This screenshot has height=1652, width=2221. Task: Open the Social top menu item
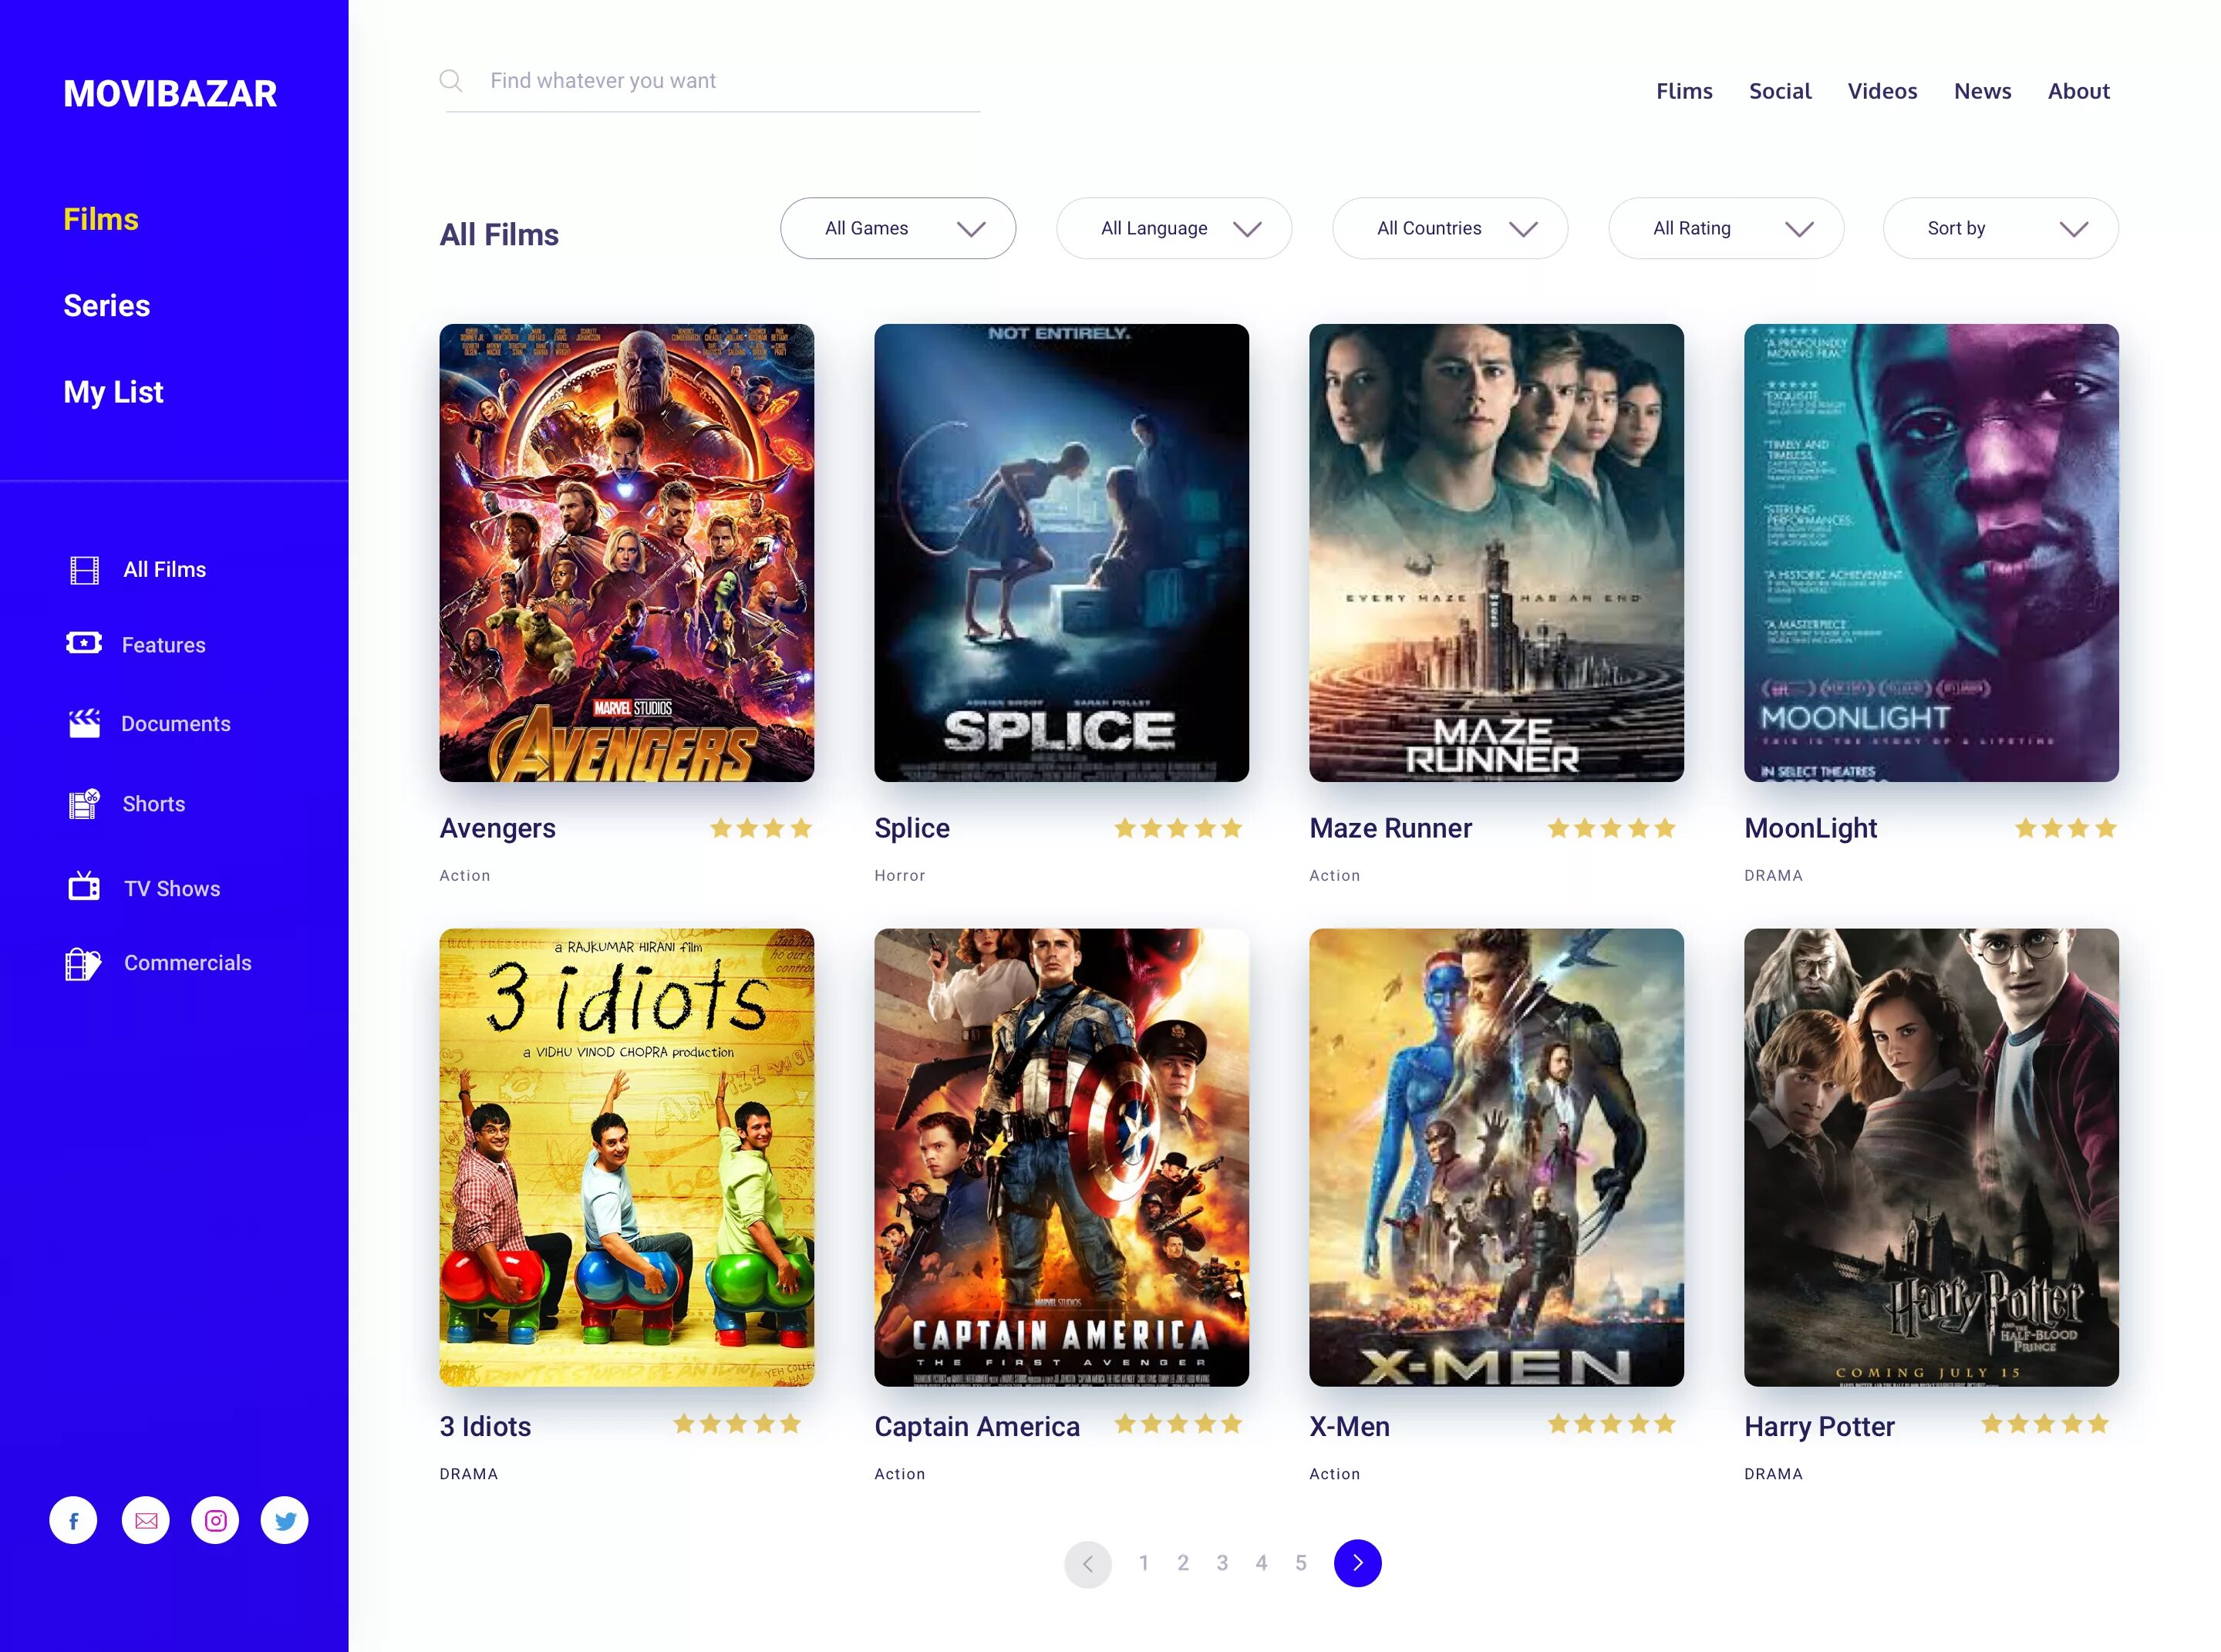pos(1780,91)
